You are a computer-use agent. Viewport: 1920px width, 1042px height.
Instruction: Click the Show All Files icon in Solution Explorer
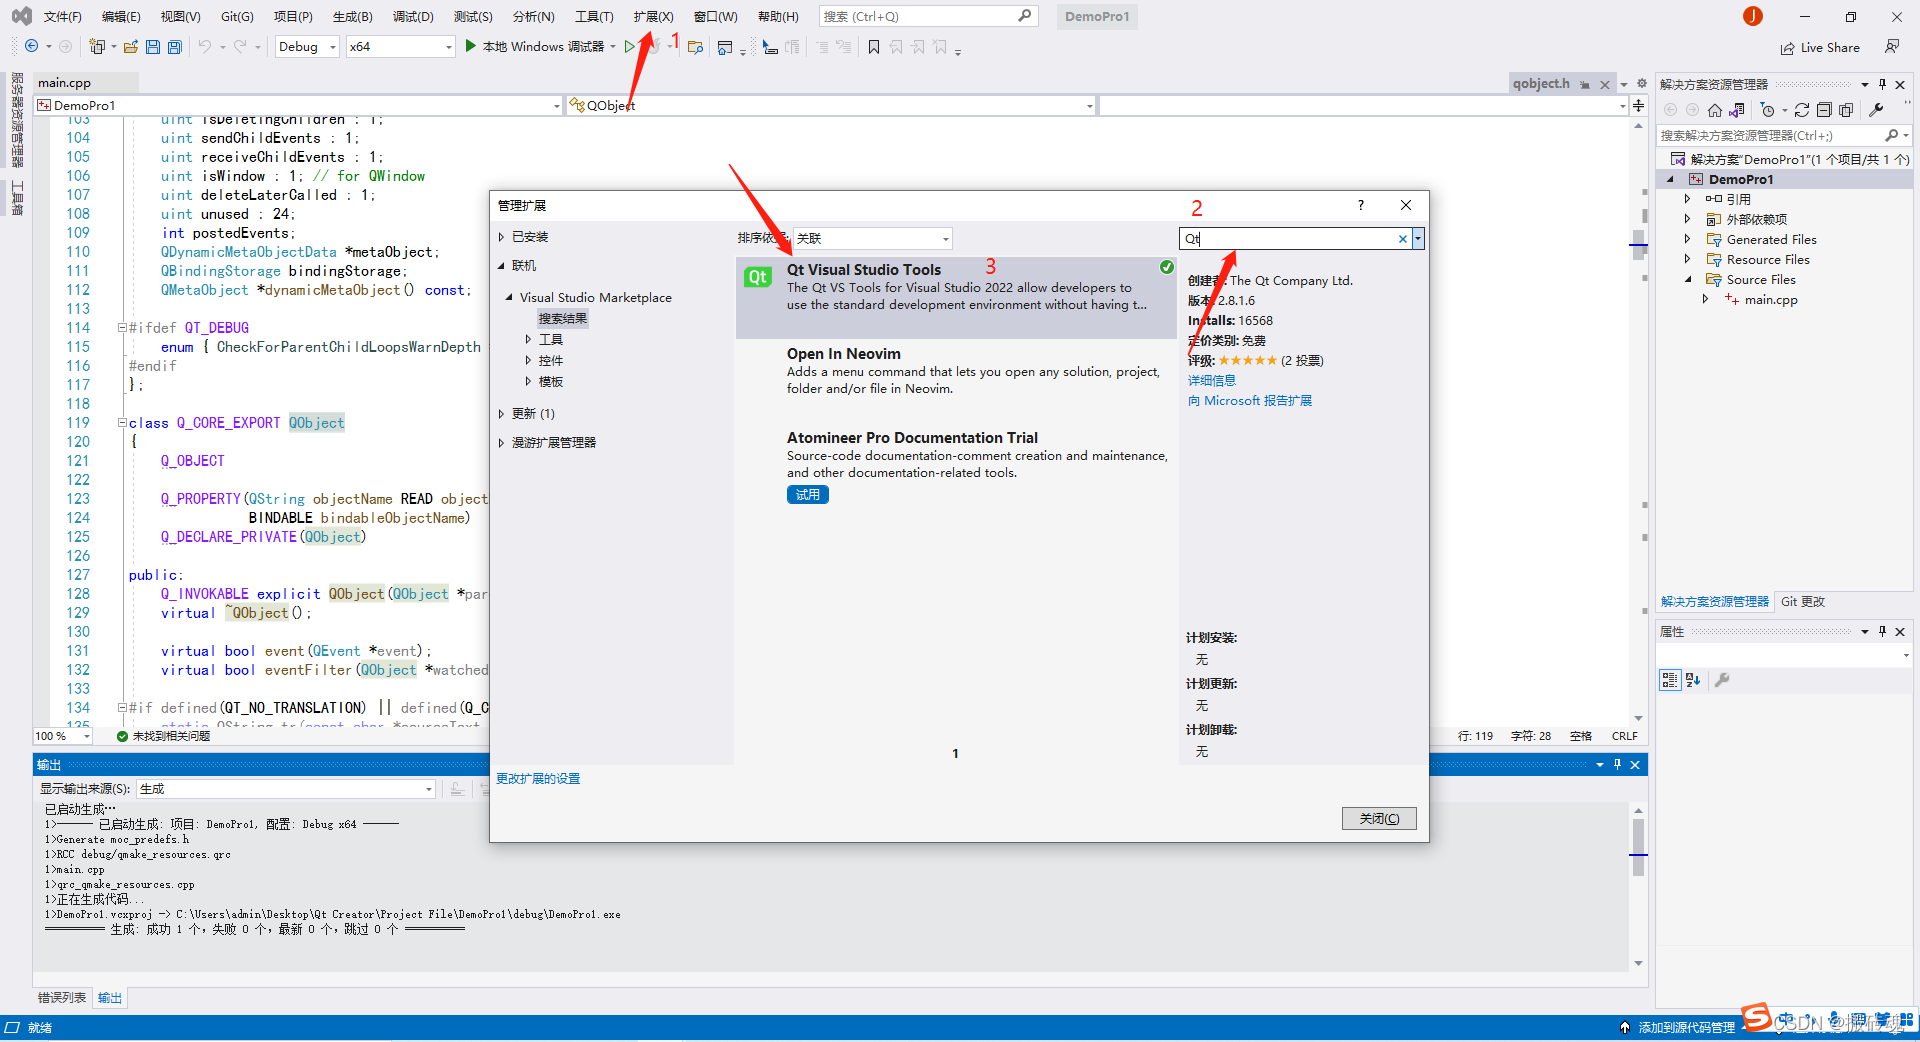point(1846,110)
